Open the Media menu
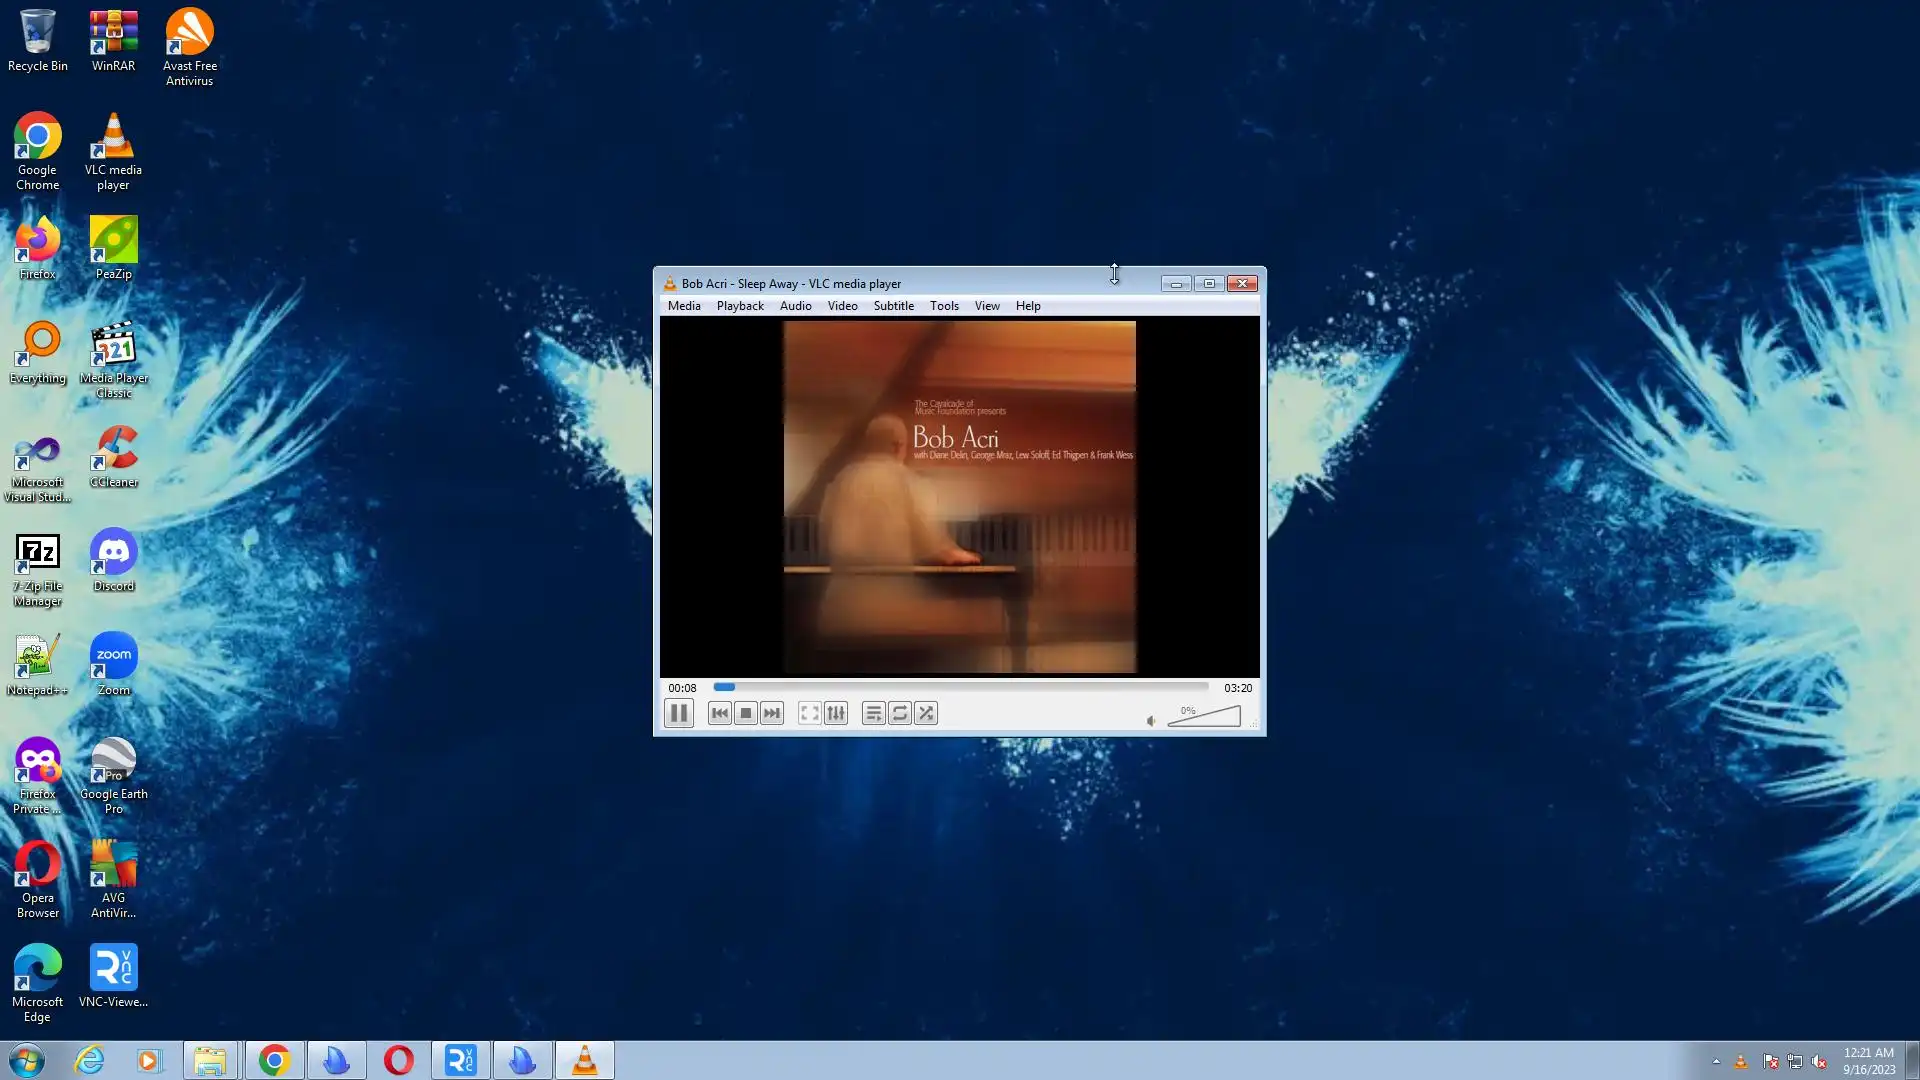 point(684,306)
